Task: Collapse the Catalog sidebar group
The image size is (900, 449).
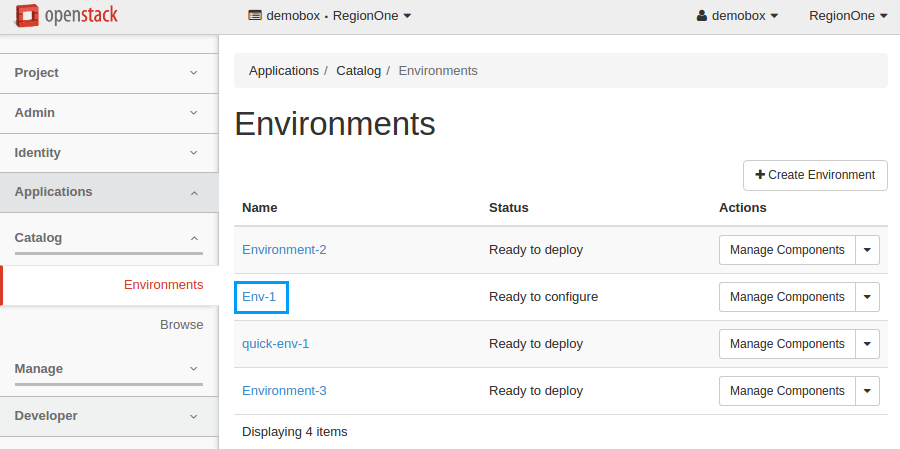Action: (108, 238)
